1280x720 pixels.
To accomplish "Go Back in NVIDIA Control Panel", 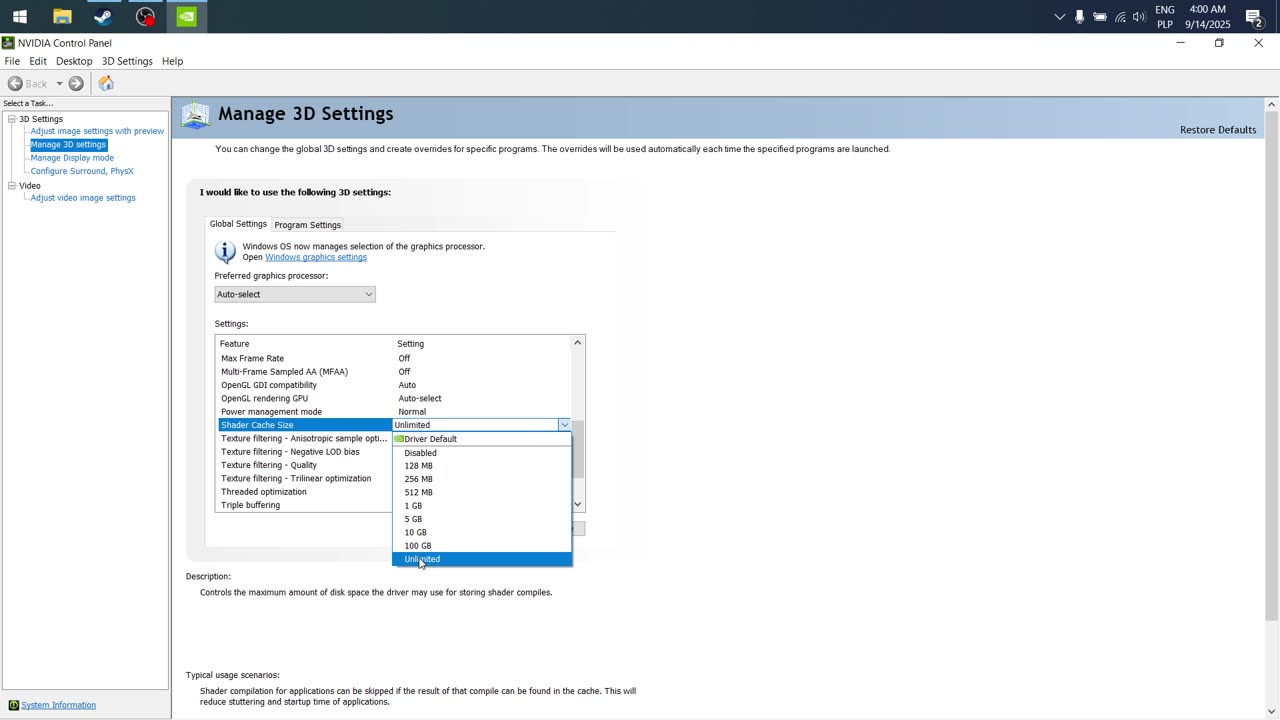I will coord(28,84).
